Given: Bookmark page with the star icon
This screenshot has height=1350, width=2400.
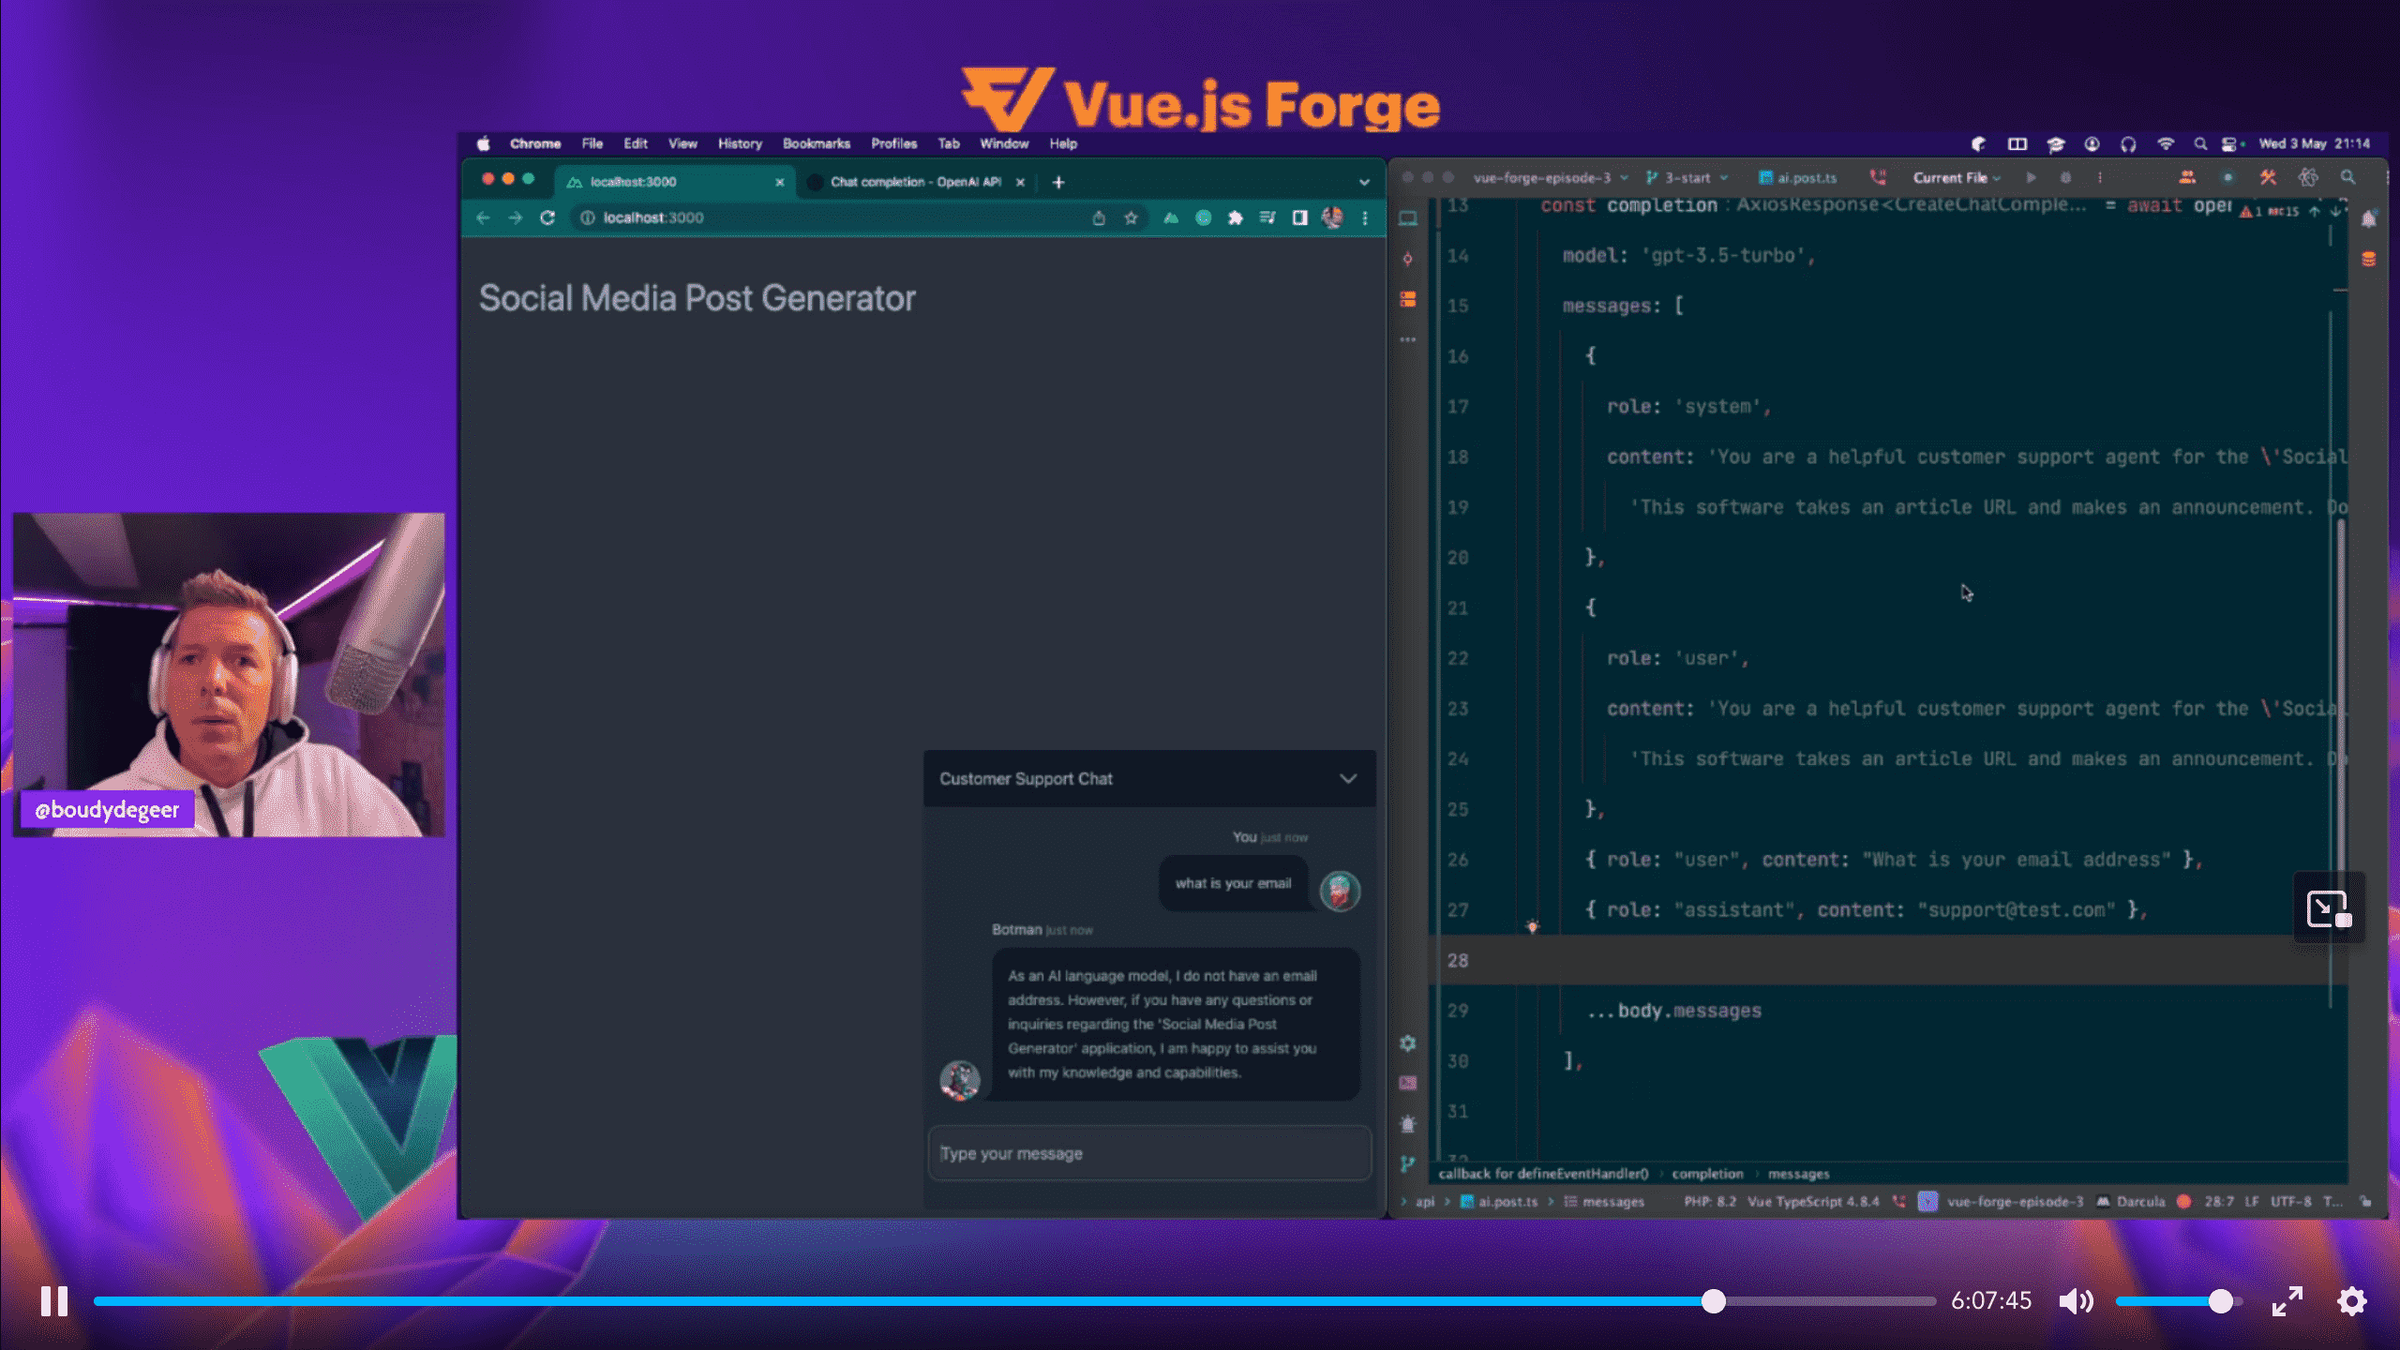Looking at the screenshot, I should [1131, 218].
